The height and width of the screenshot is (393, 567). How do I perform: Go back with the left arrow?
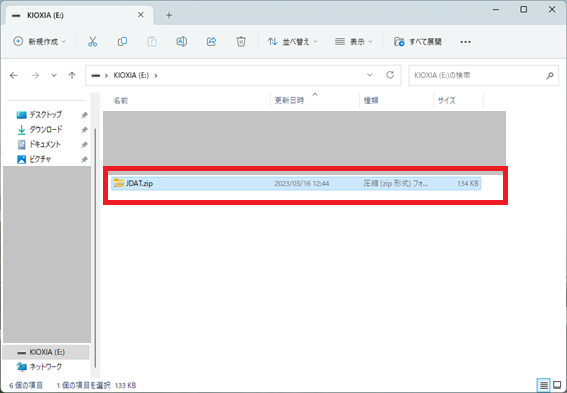point(14,75)
